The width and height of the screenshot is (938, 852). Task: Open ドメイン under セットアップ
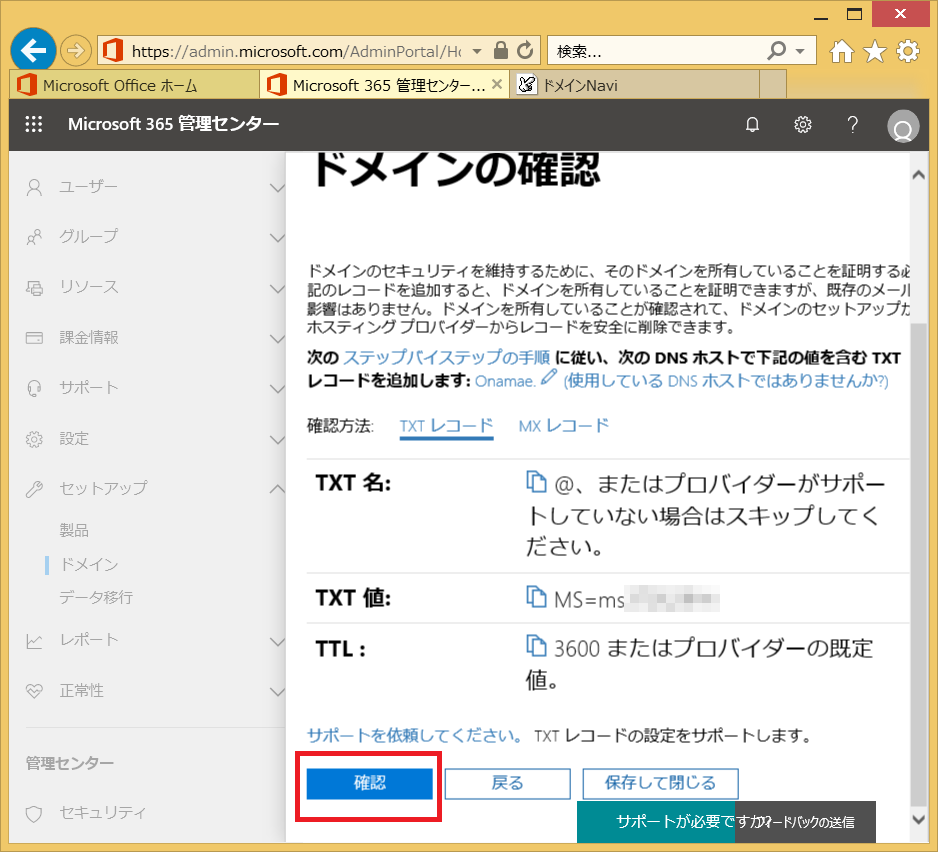pos(89,564)
